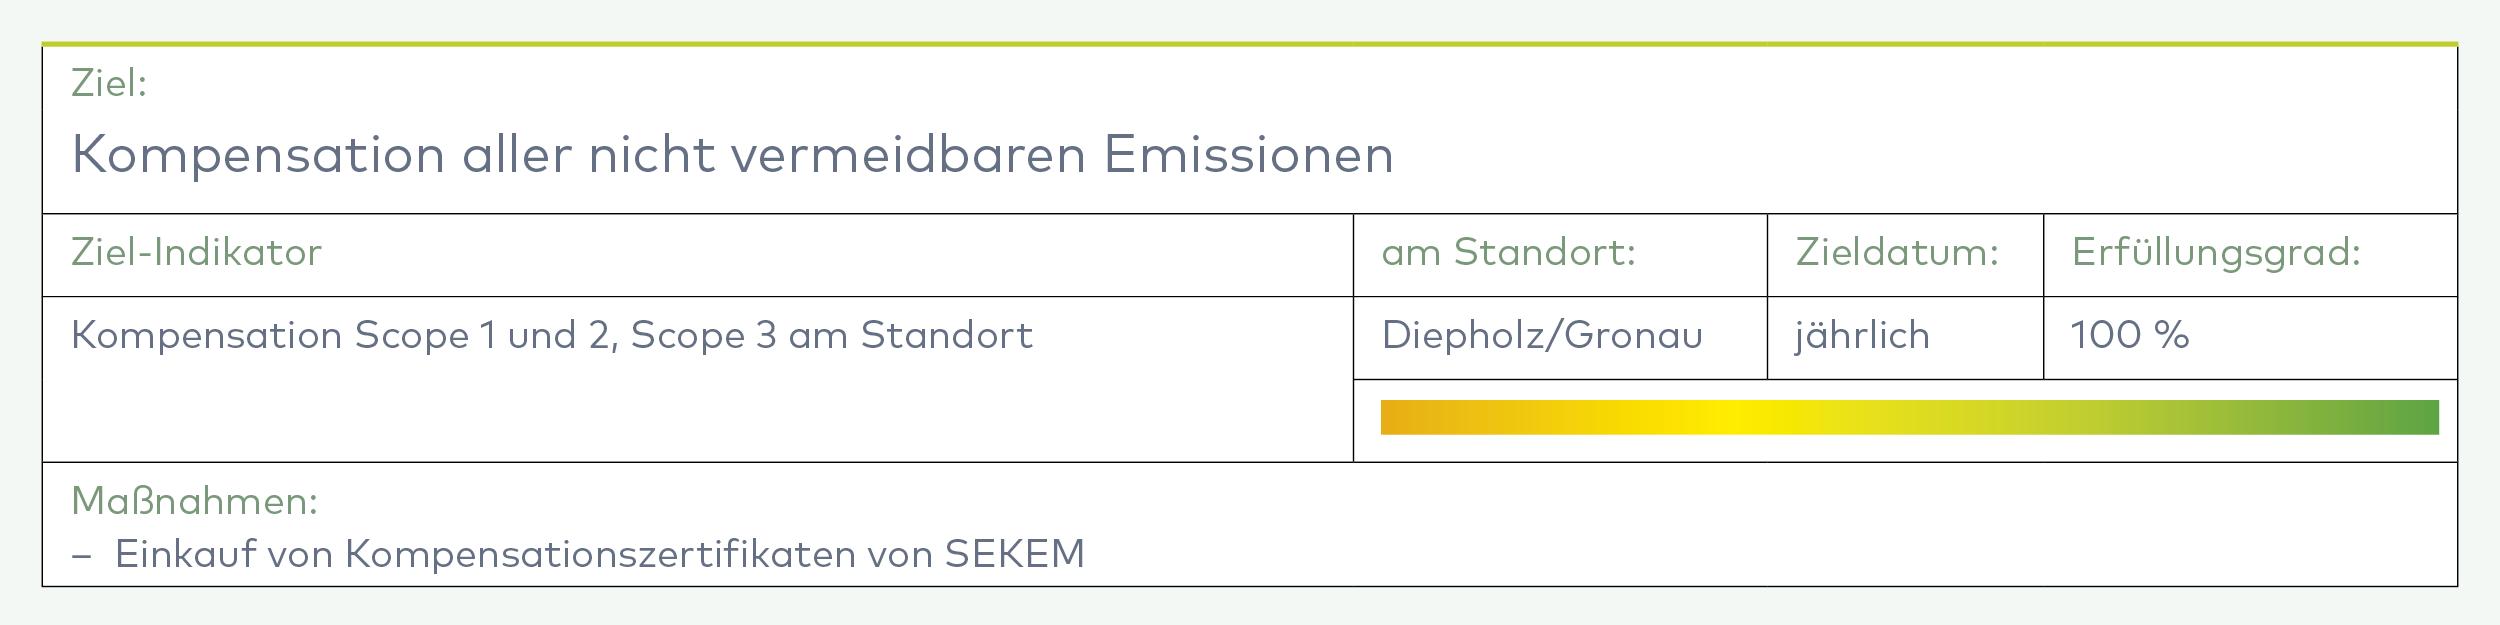
Task: Click the heading "Kompensation aller nicht vermeidbaren Emissionen"
Action: point(732,155)
